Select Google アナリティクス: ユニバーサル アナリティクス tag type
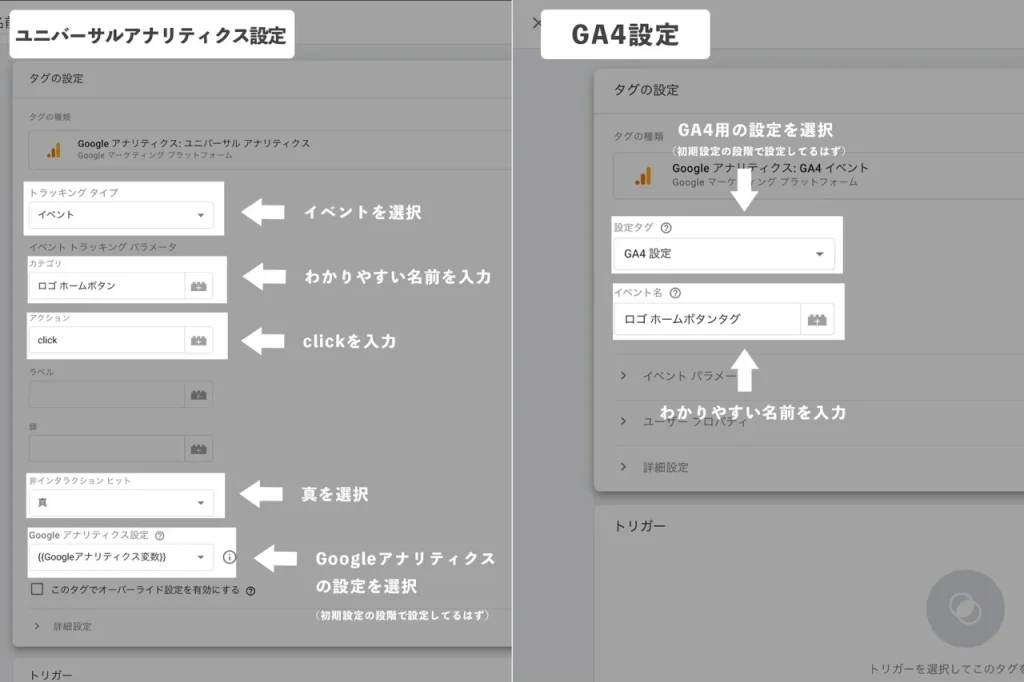This screenshot has height=682, width=1024. coord(270,150)
